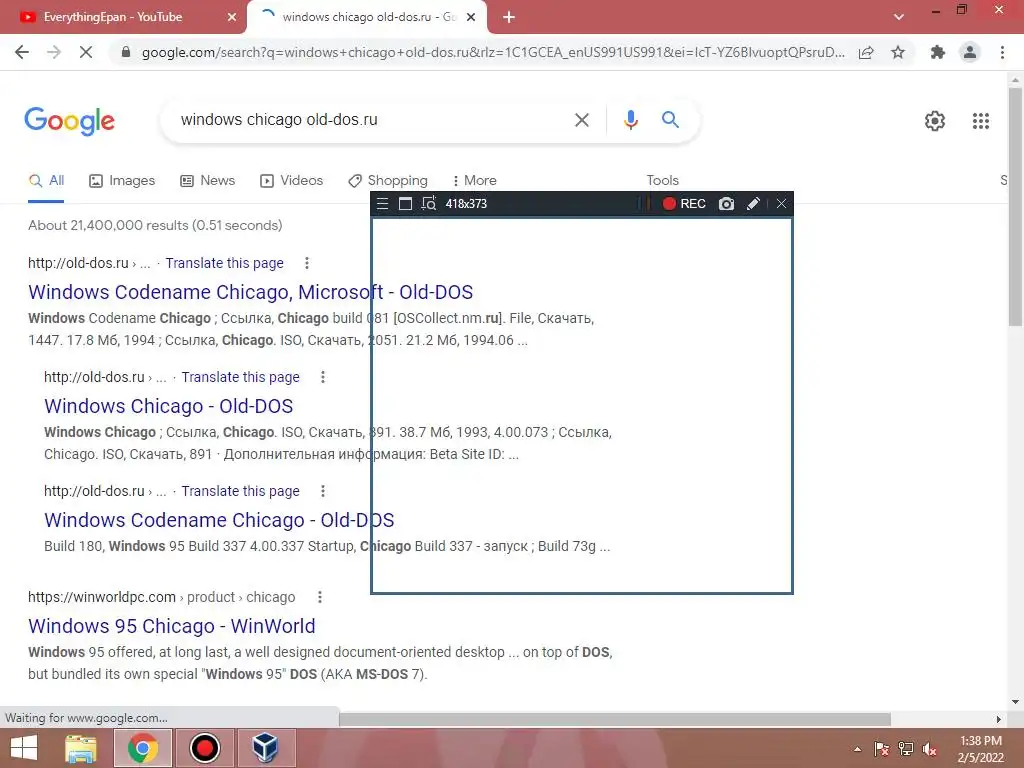Click the muted volume tray icon
Screen dimensions: 1024x768
point(929,749)
